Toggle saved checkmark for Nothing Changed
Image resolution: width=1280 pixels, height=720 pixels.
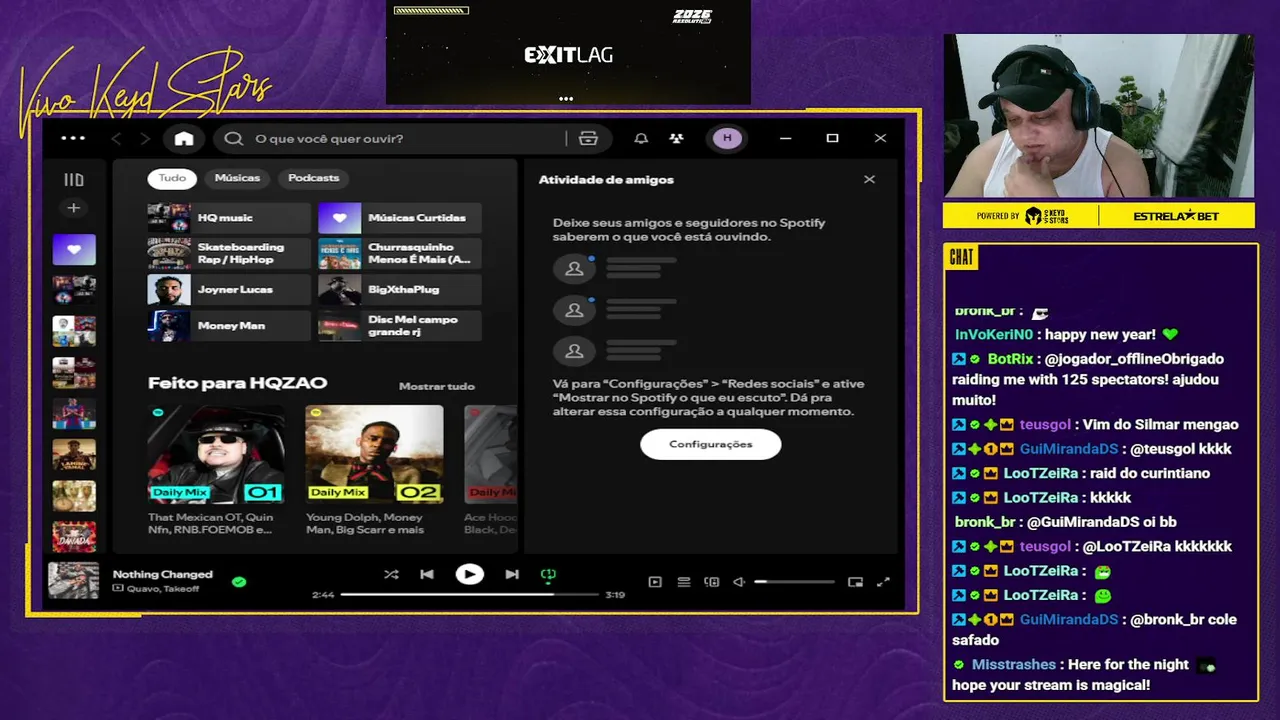click(x=239, y=581)
